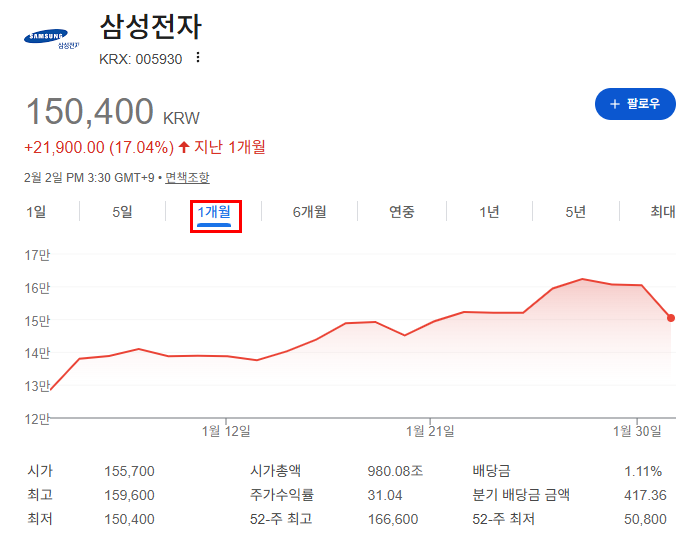Select the 5일 range tab
This screenshot has width=688, height=542.
pos(122,212)
